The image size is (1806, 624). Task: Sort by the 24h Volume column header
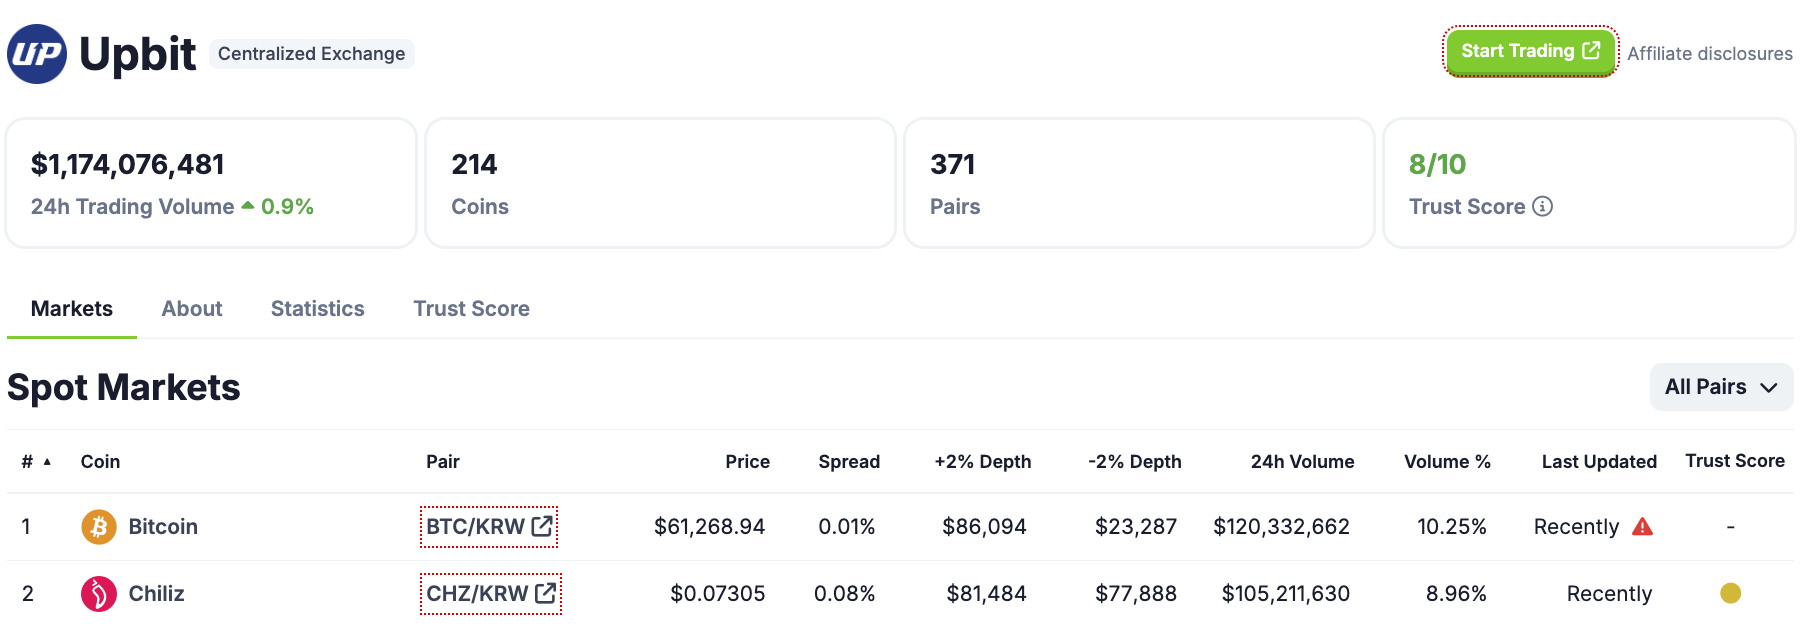click(x=1303, y=462)
